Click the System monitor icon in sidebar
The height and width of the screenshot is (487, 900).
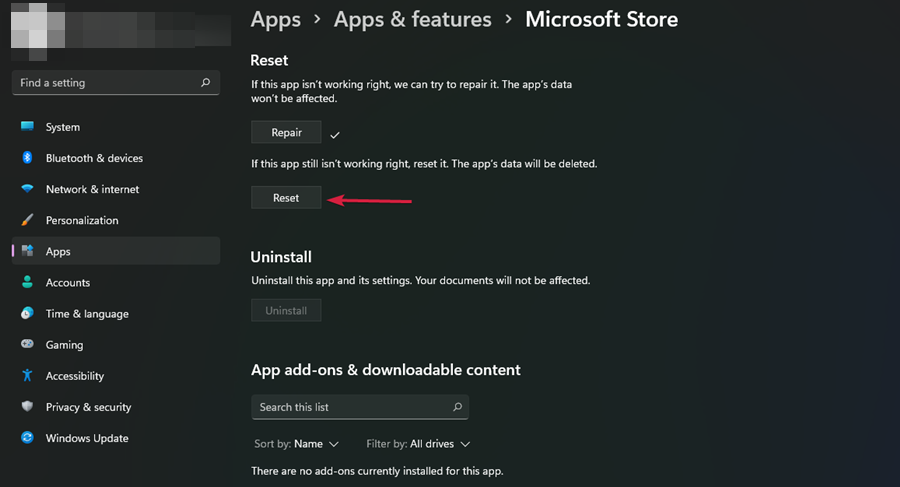(27, 127)
